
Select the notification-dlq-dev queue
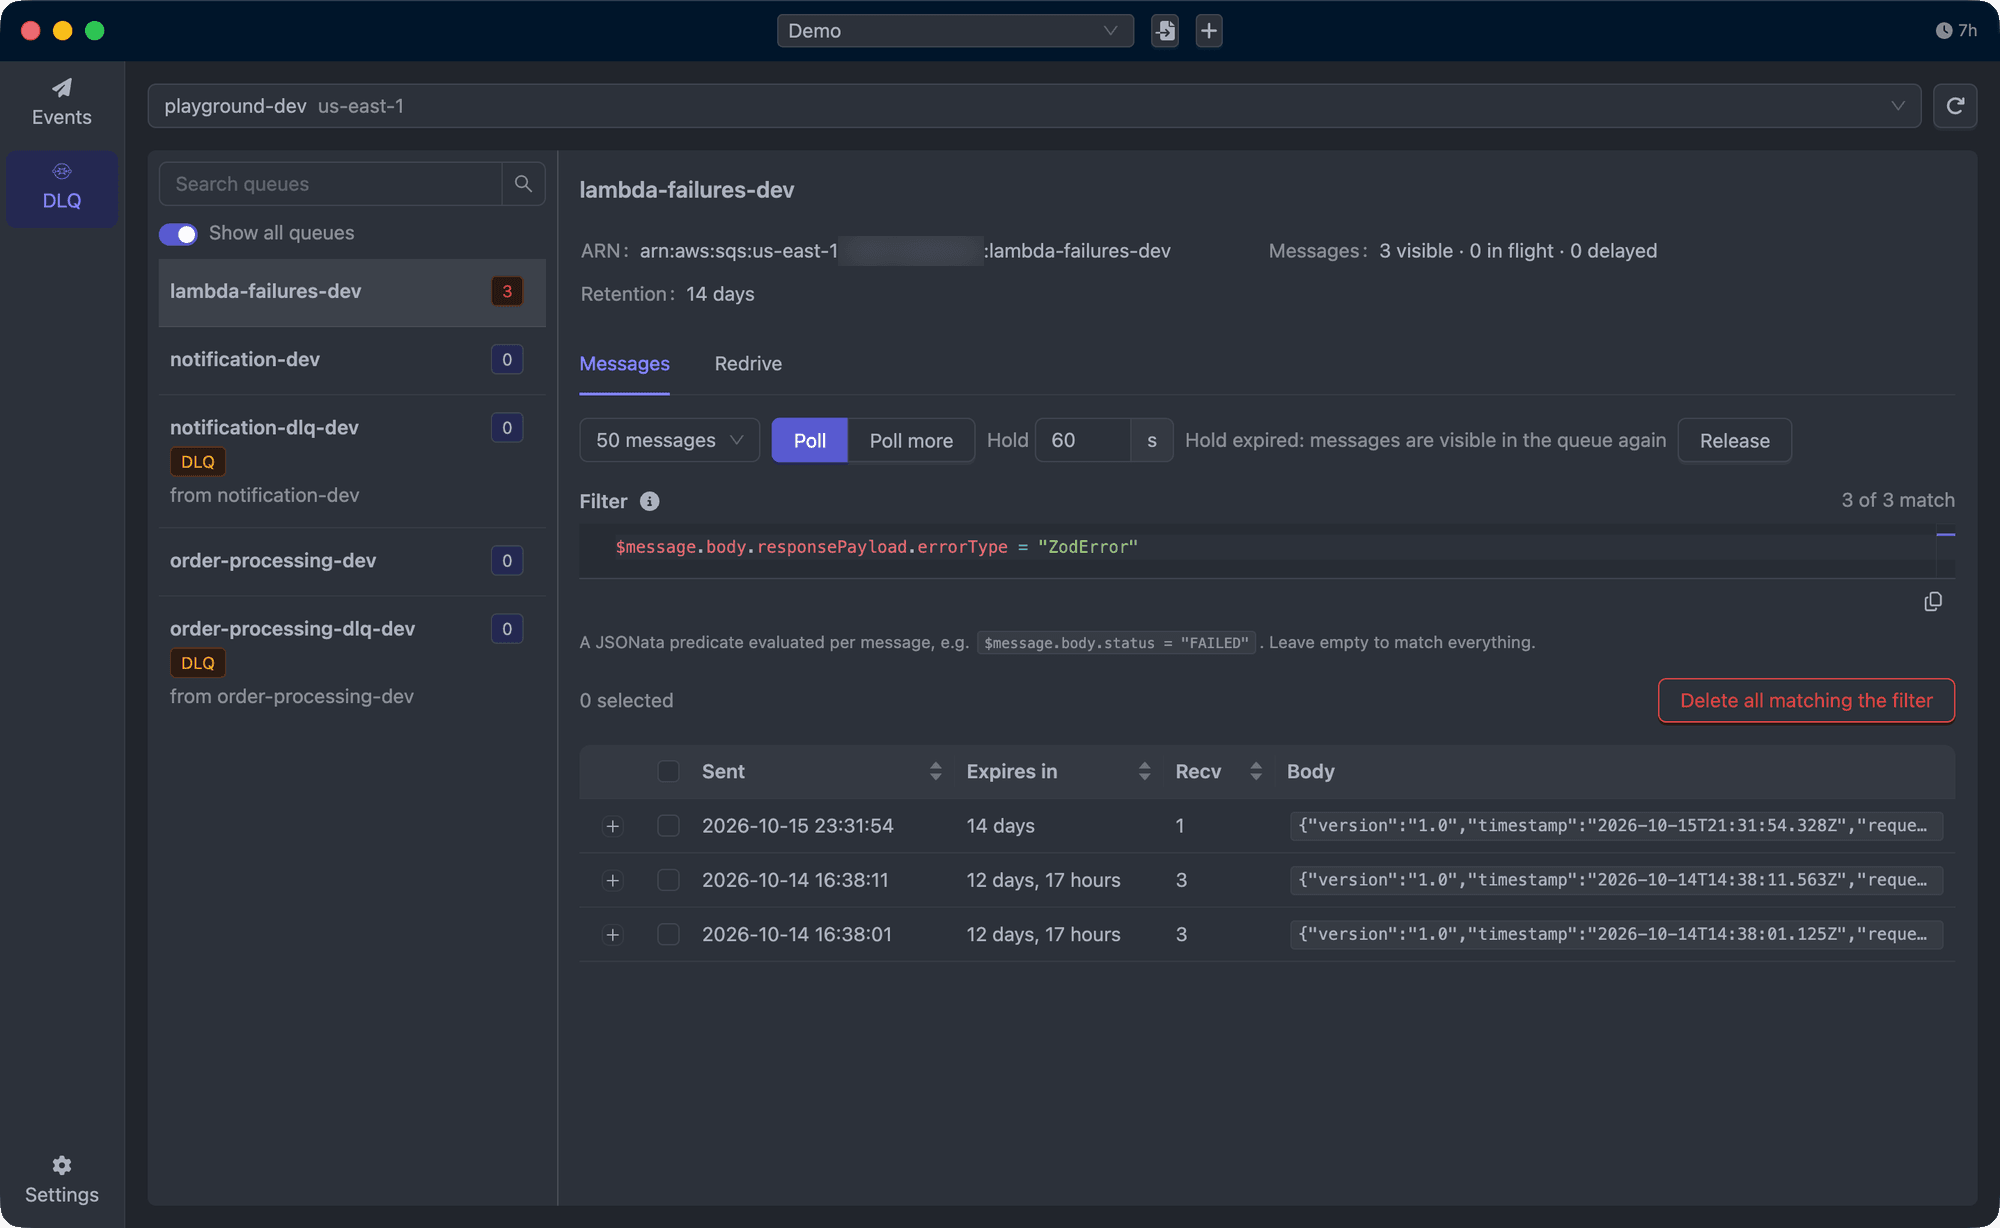[x=352, y=461]
